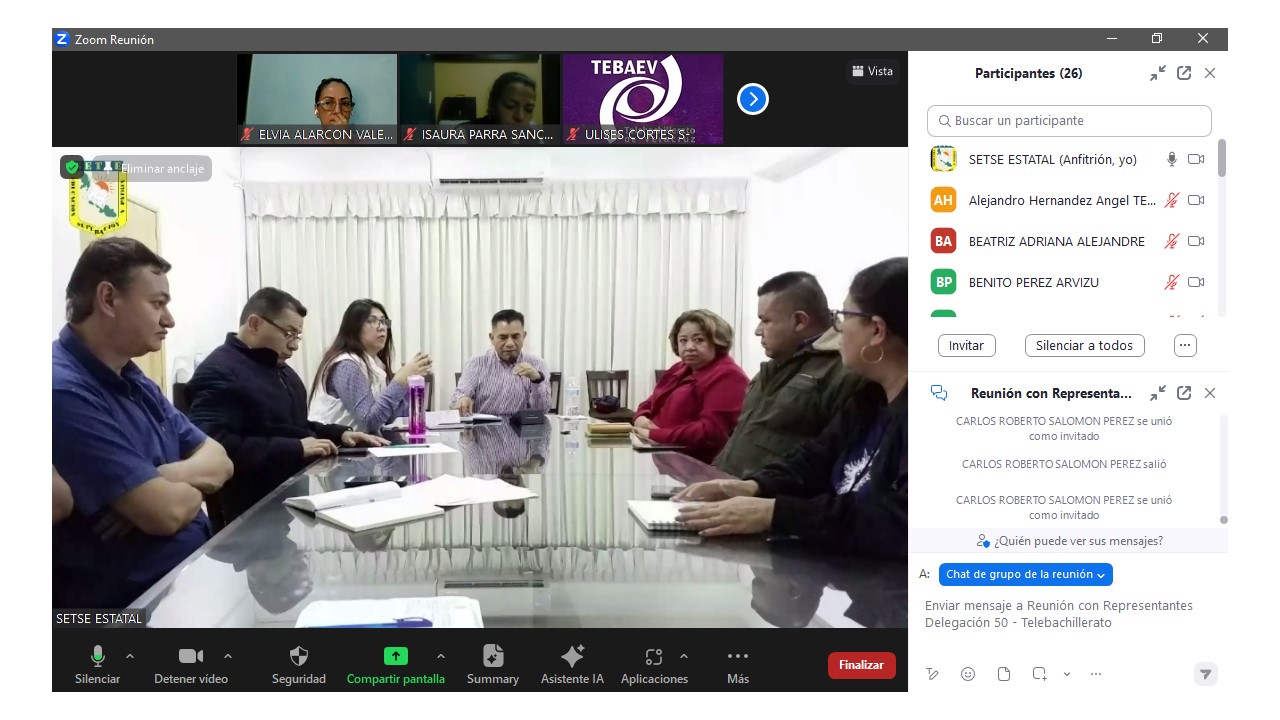Toggle camera with Detener vídeo button

tap(191, 657)
